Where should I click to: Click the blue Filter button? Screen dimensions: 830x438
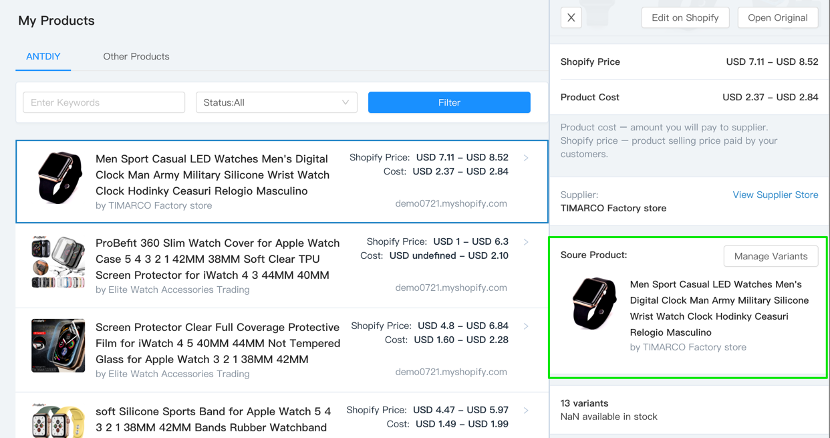(x=449, y=103)
